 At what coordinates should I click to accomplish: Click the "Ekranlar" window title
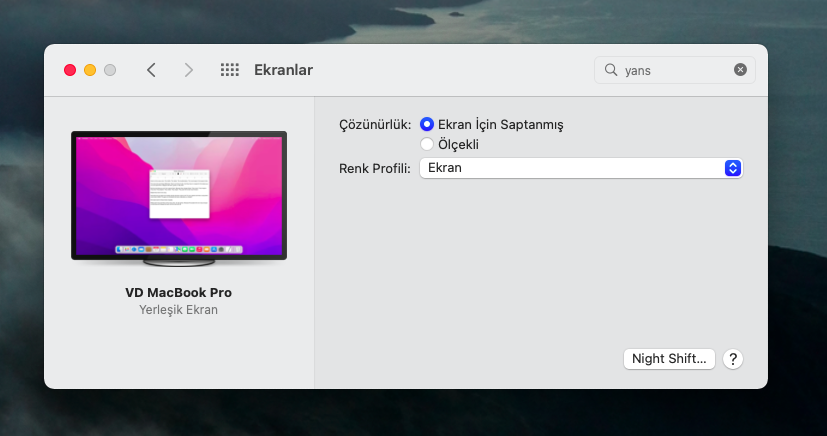coord(284,70)
